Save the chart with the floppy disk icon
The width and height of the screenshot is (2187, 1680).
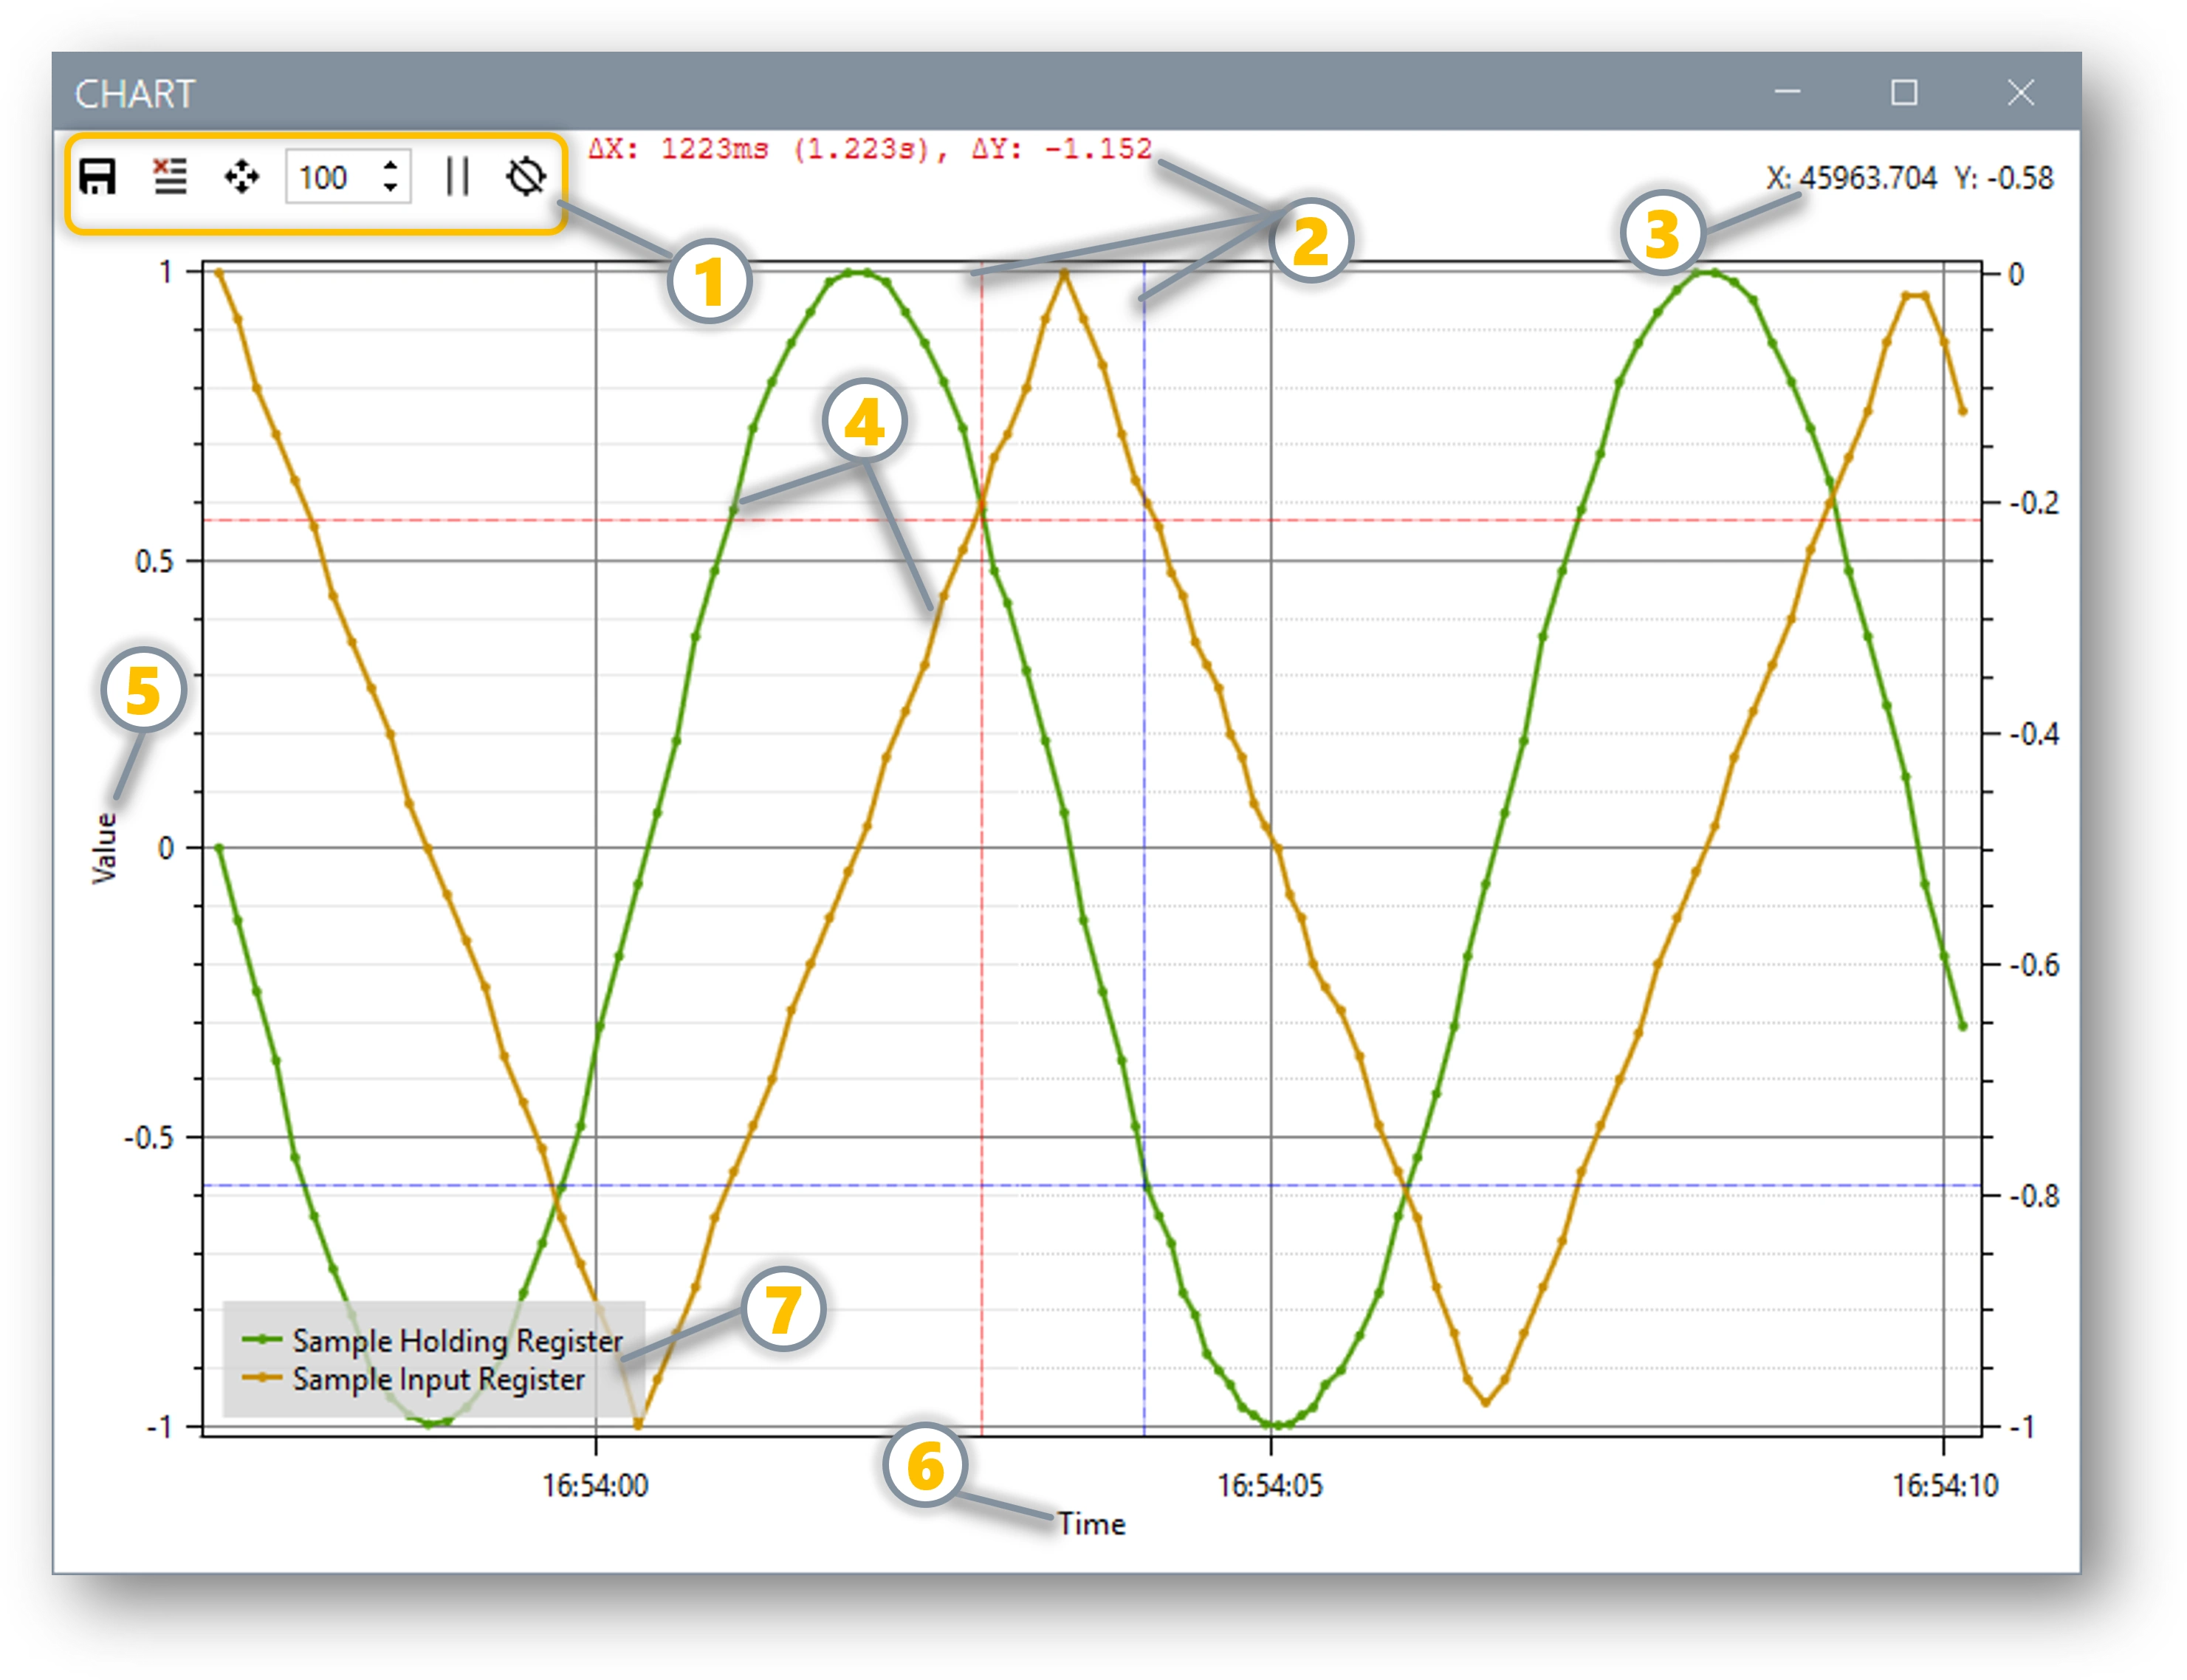pyautogui.click(x=97, y=177)
